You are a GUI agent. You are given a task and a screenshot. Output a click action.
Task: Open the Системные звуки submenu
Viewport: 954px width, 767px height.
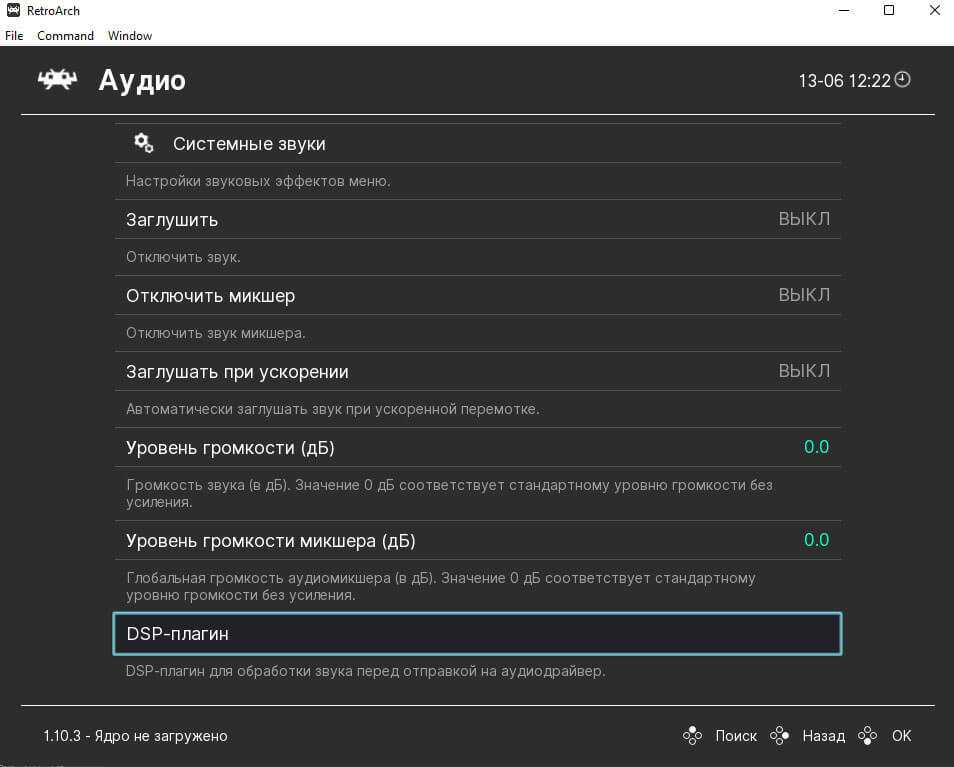click(249, 144)
